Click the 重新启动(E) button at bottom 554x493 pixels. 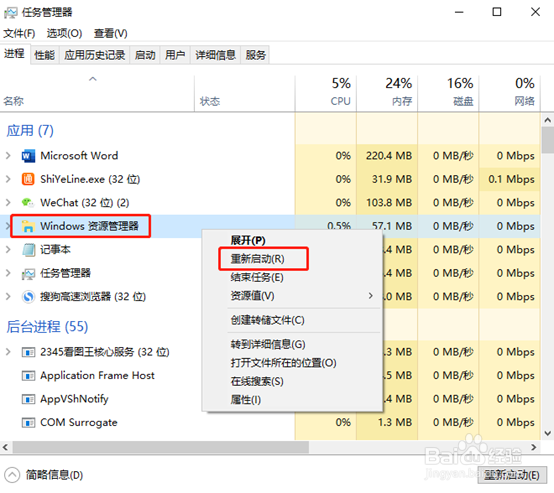click(x=512, y=475)
